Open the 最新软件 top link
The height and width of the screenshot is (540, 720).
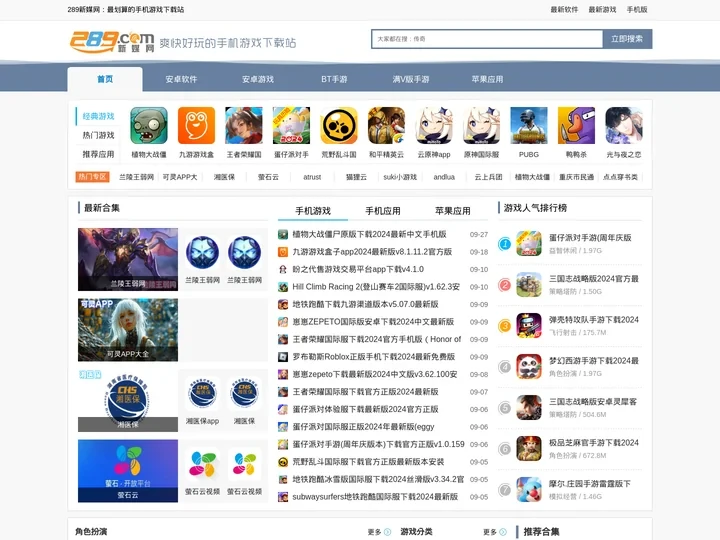(x=564, y=9)
